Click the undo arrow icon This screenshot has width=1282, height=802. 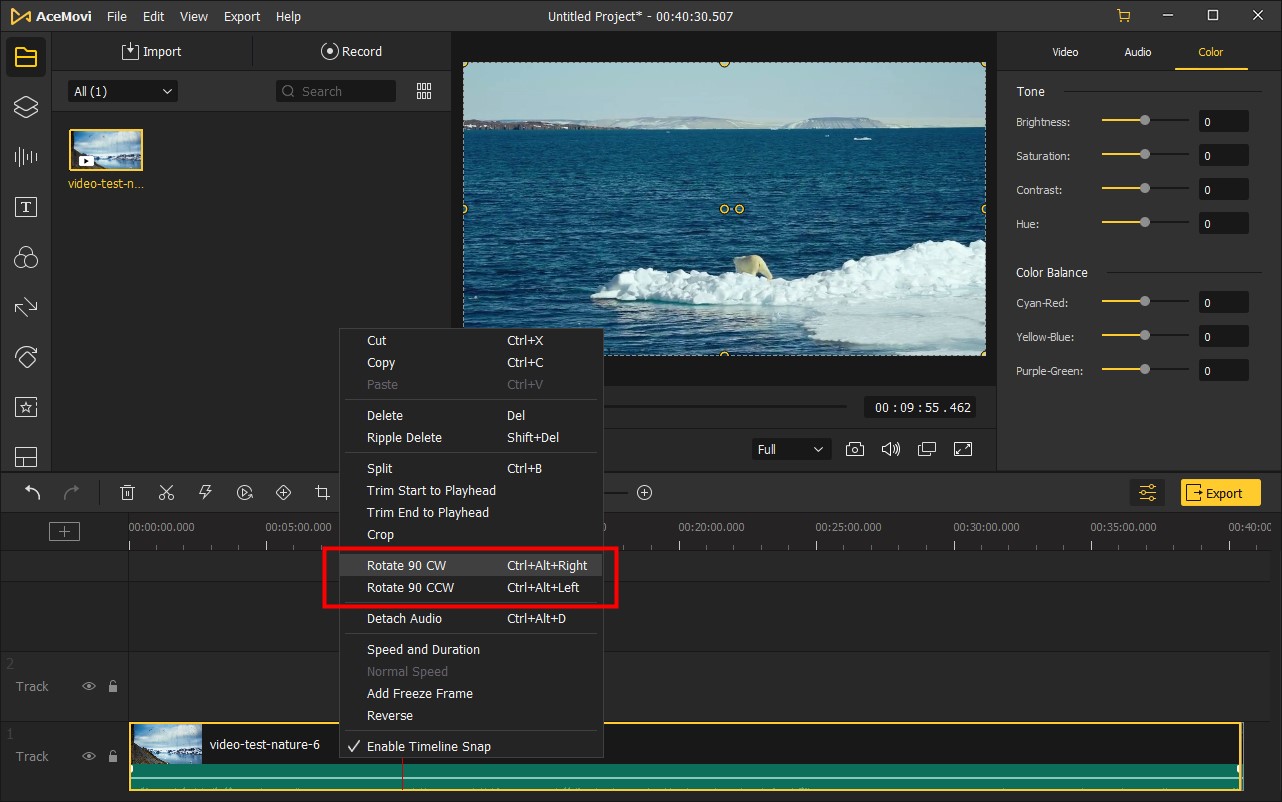click(x=33, y=492)
